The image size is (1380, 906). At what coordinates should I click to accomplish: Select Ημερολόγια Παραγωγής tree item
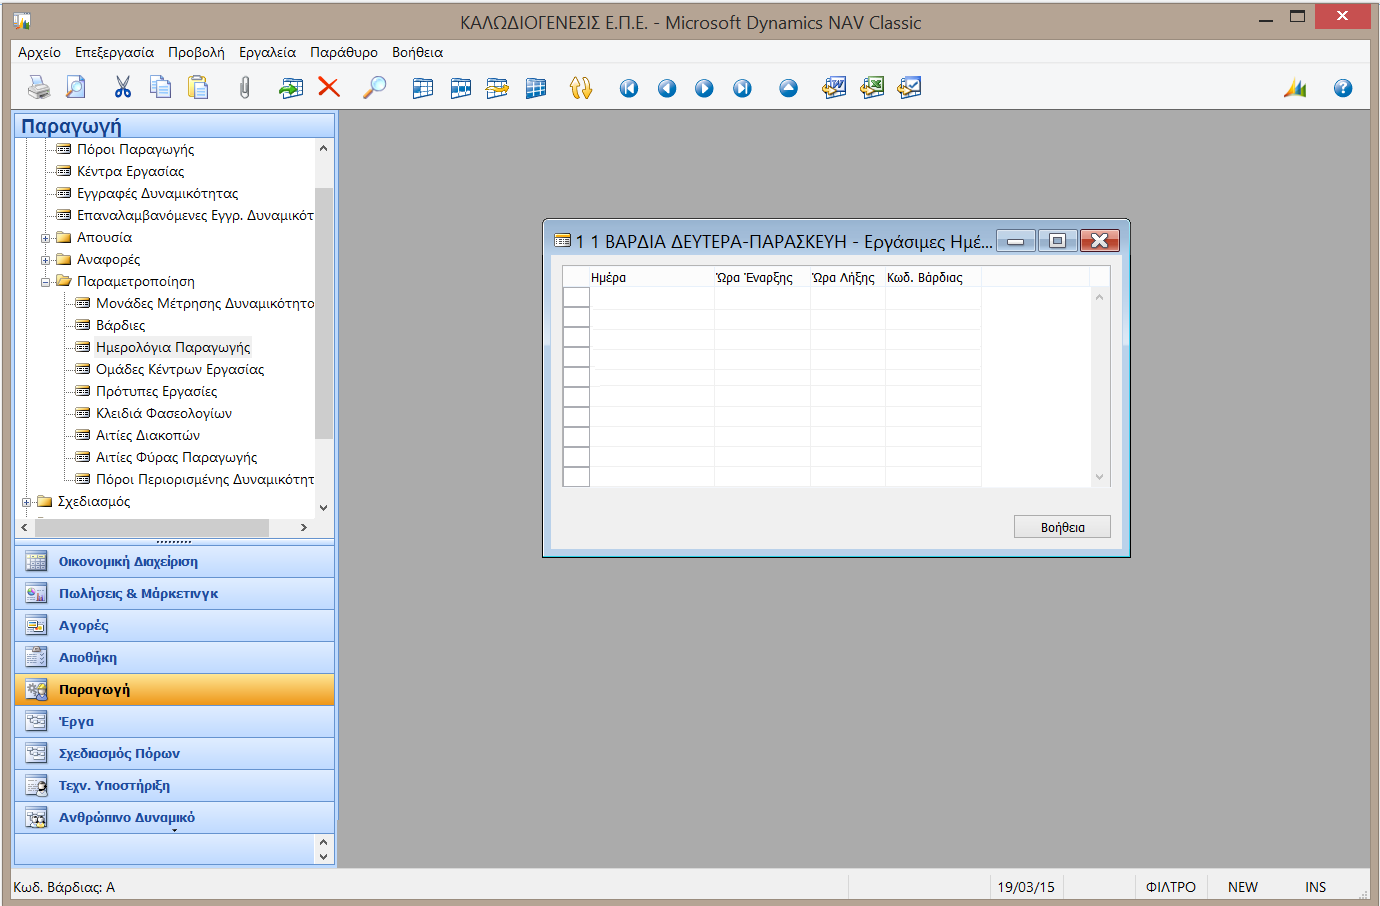pyautogui.click(x=173, y=347)
